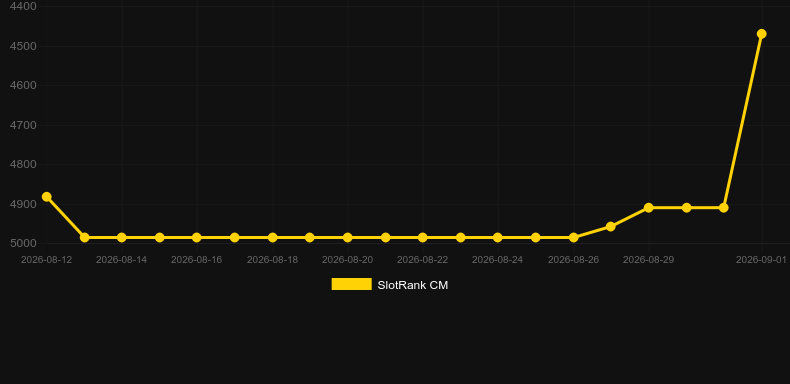Select the data point between 2026-08-14 and 2026-08-16

pos(160,237)
